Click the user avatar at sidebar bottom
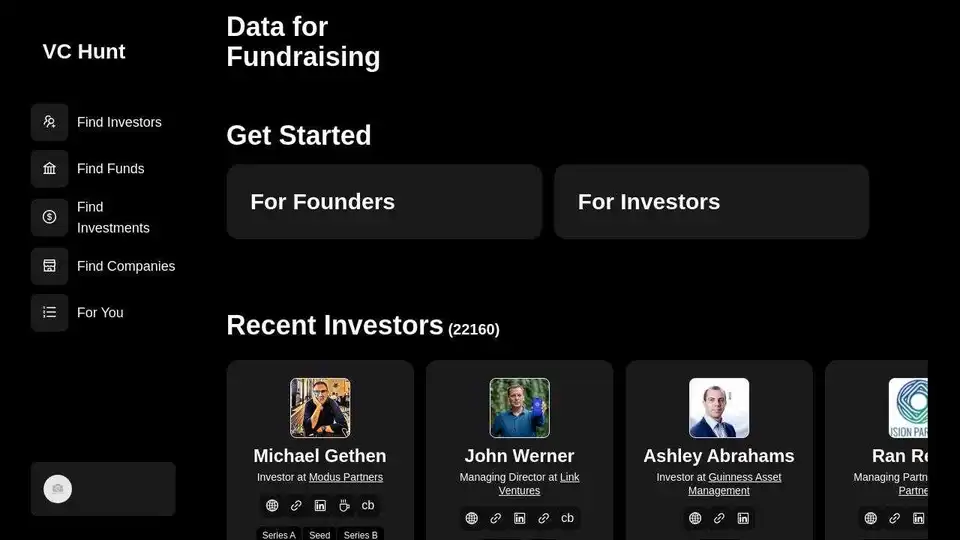This screenshot has width=960, height=540. click(58, 489)
